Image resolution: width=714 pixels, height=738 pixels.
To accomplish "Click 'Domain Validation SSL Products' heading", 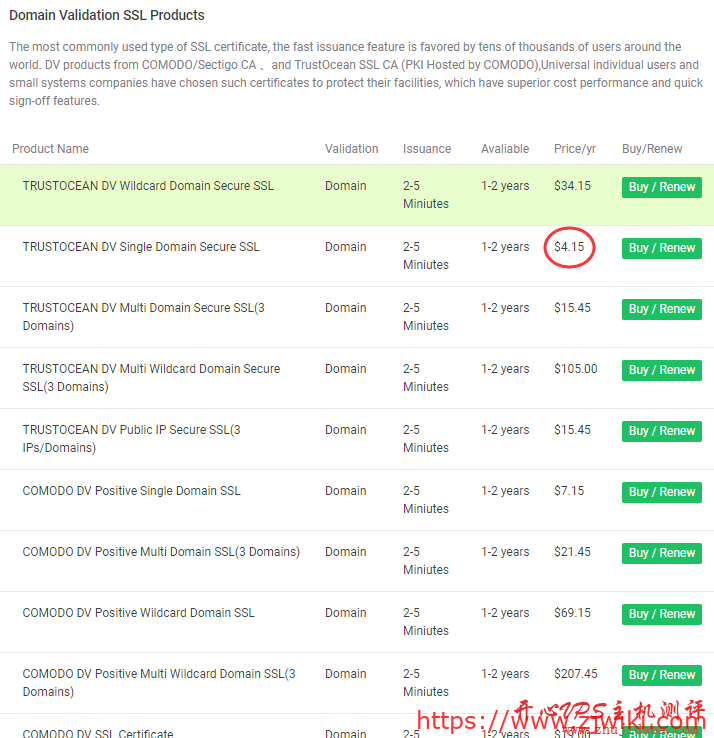I will tap(107, 15).
